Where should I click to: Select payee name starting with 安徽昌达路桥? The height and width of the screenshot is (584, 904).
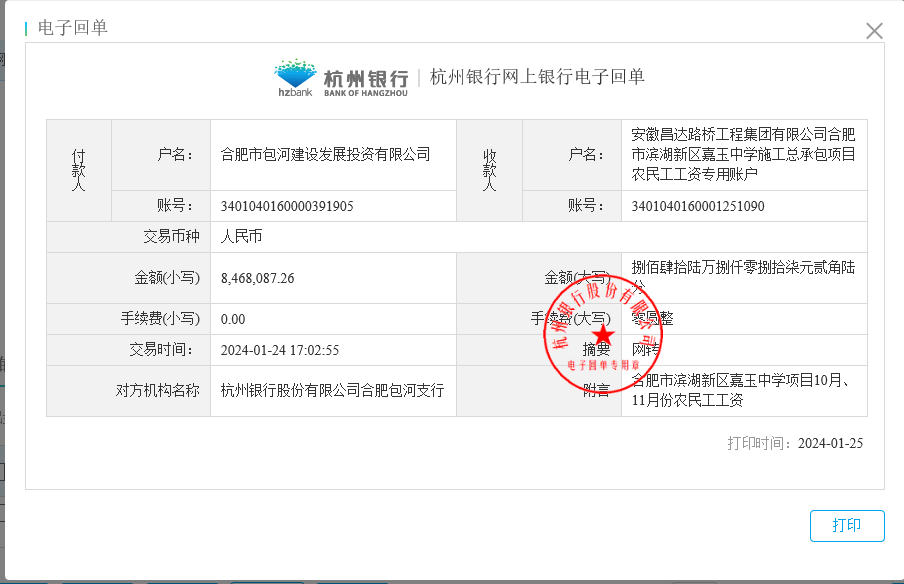(x=743, y=154)
